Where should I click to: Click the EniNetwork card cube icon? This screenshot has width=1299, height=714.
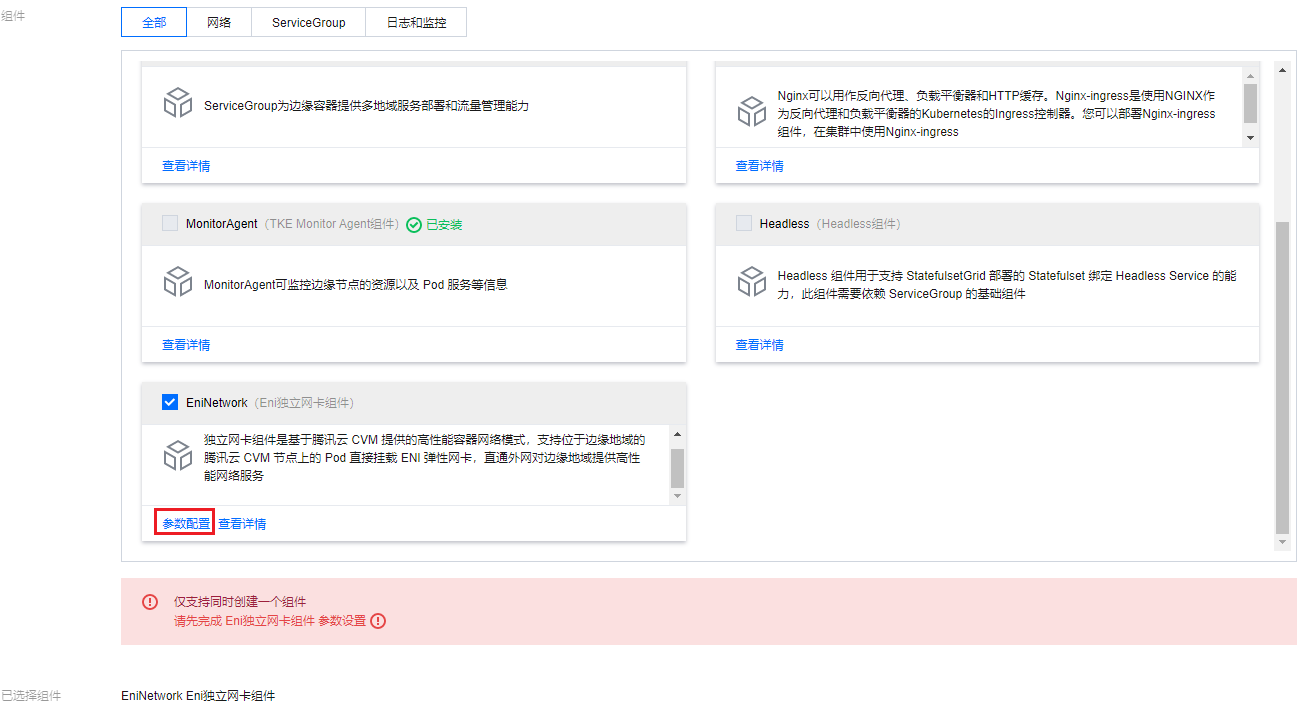pyautogui.click(x=178, y=456)
